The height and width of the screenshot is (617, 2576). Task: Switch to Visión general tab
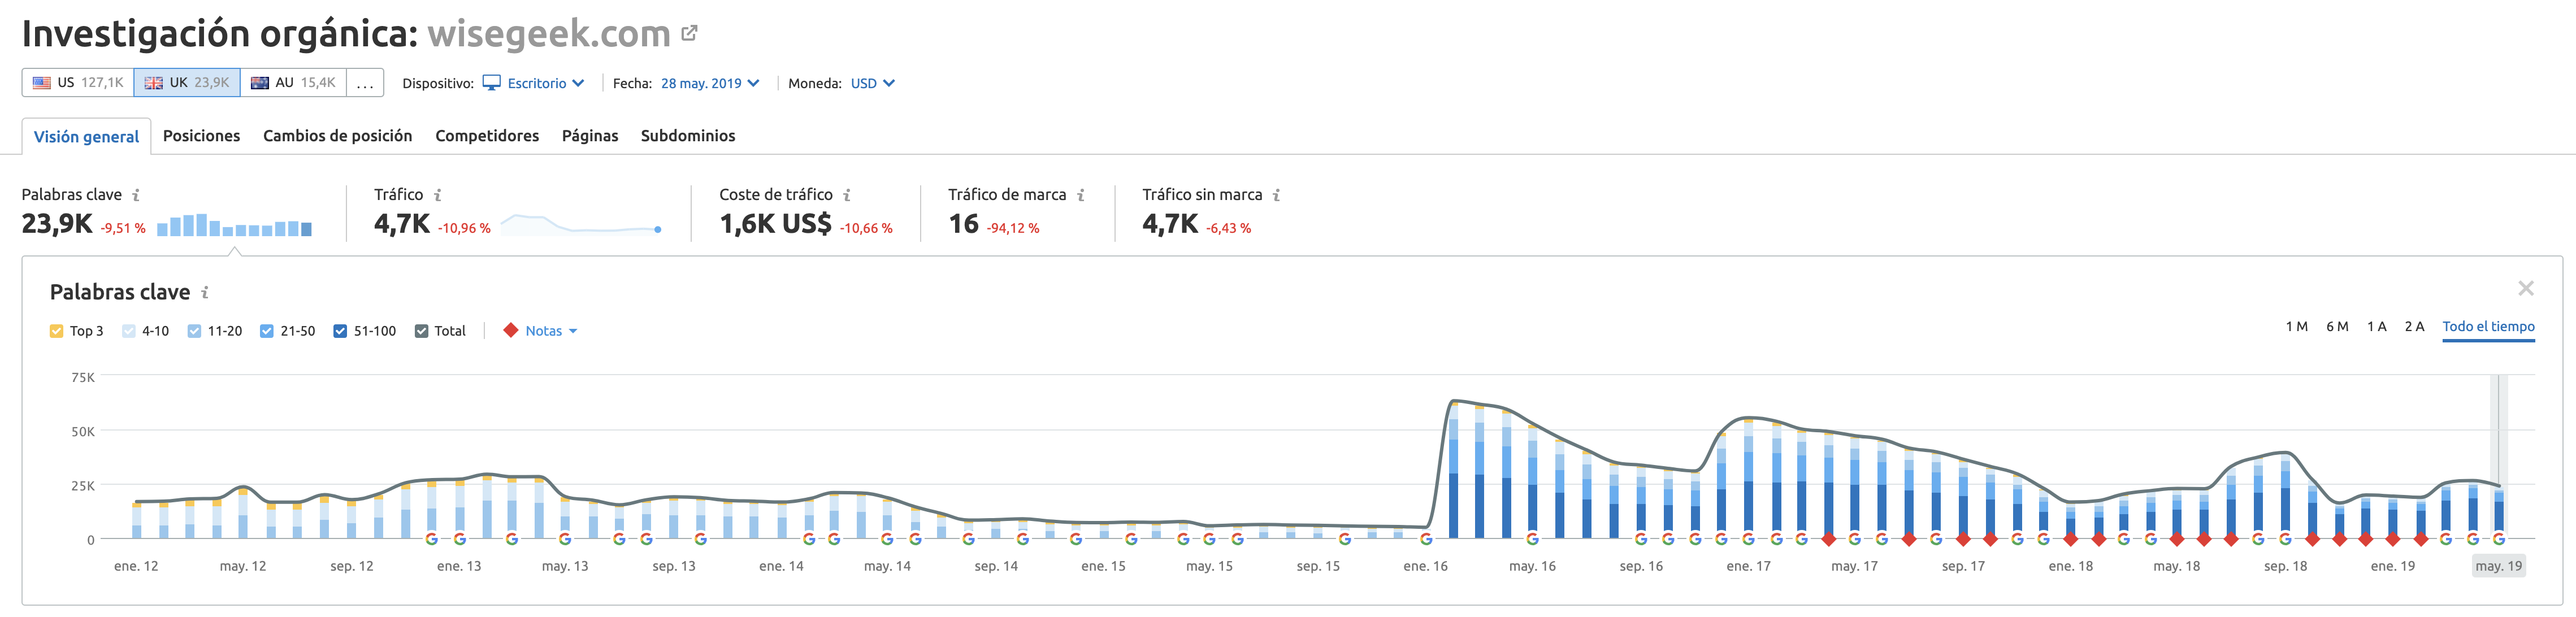86,136
